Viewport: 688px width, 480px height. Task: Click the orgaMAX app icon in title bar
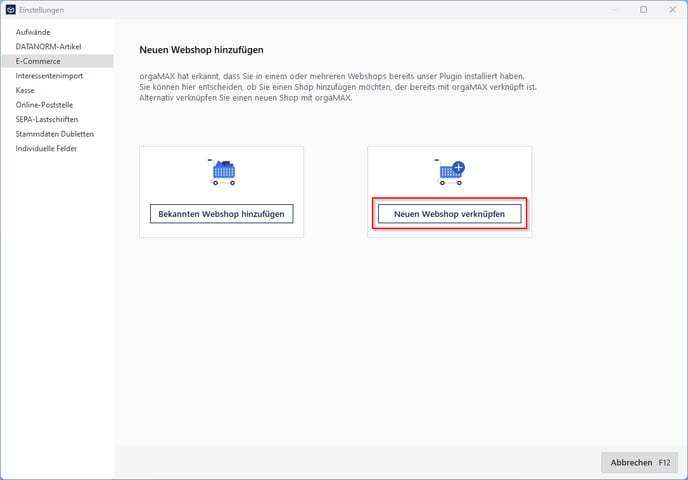(11, 10)
